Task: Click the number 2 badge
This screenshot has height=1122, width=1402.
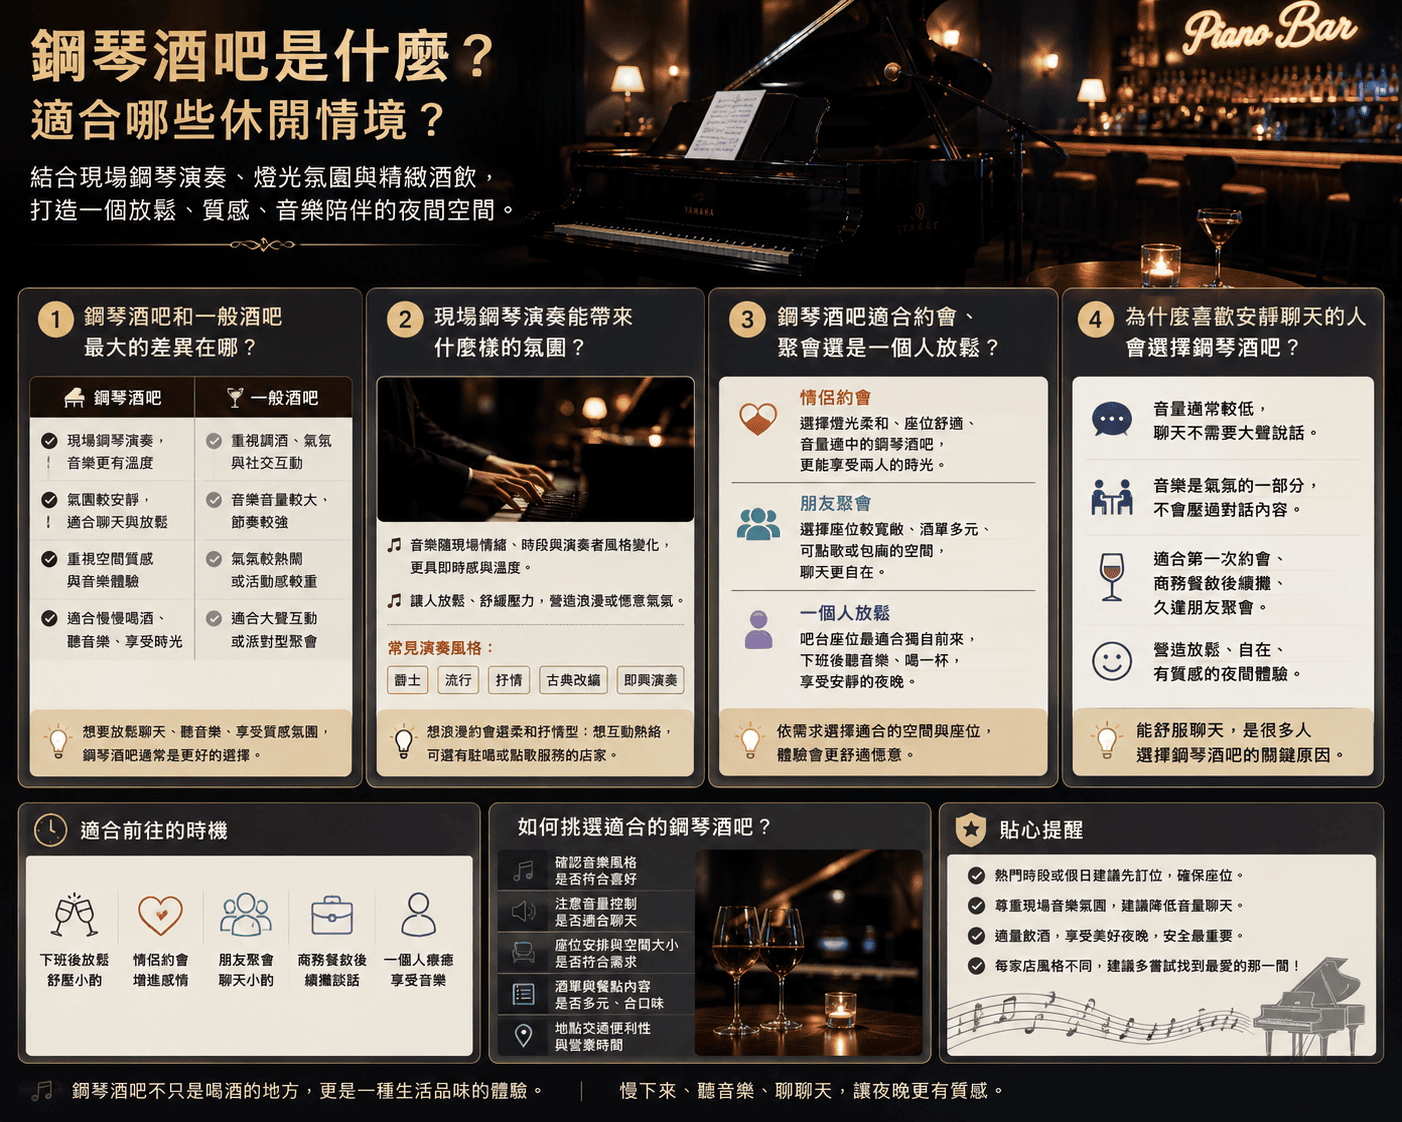Action: [x=404, y=320]
